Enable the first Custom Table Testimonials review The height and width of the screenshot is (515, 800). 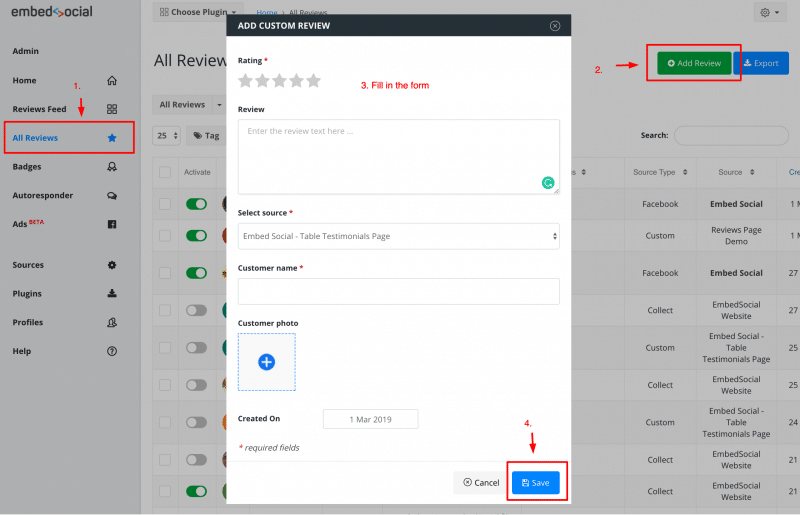(196, 348)
